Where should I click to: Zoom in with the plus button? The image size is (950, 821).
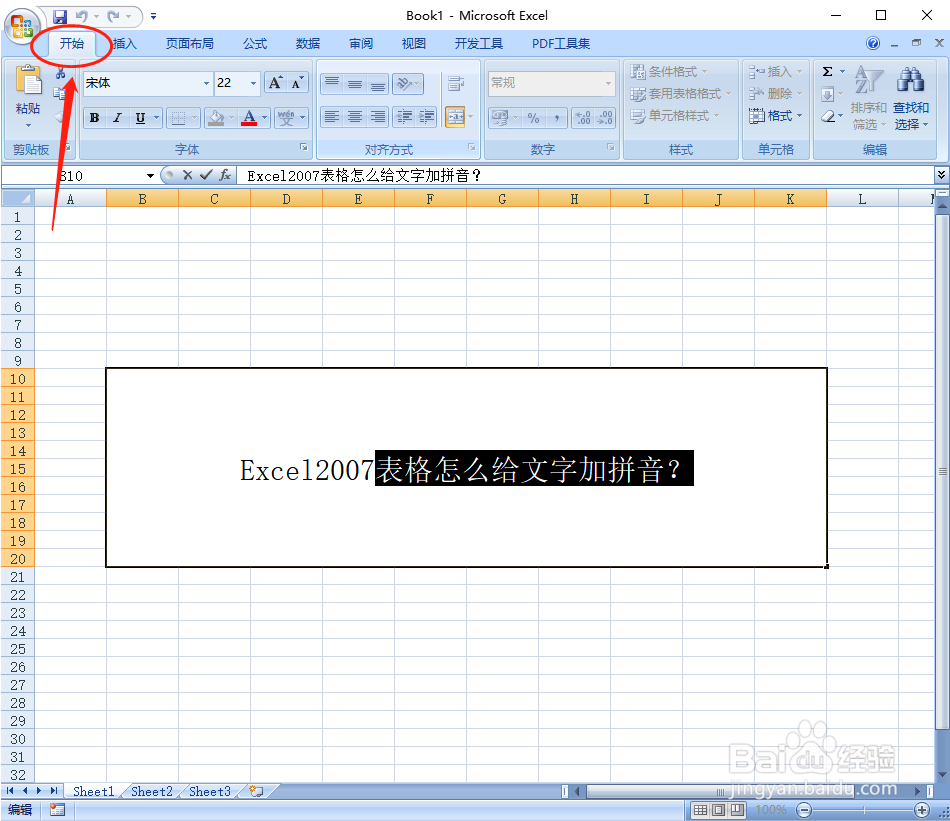pos(922,809)
